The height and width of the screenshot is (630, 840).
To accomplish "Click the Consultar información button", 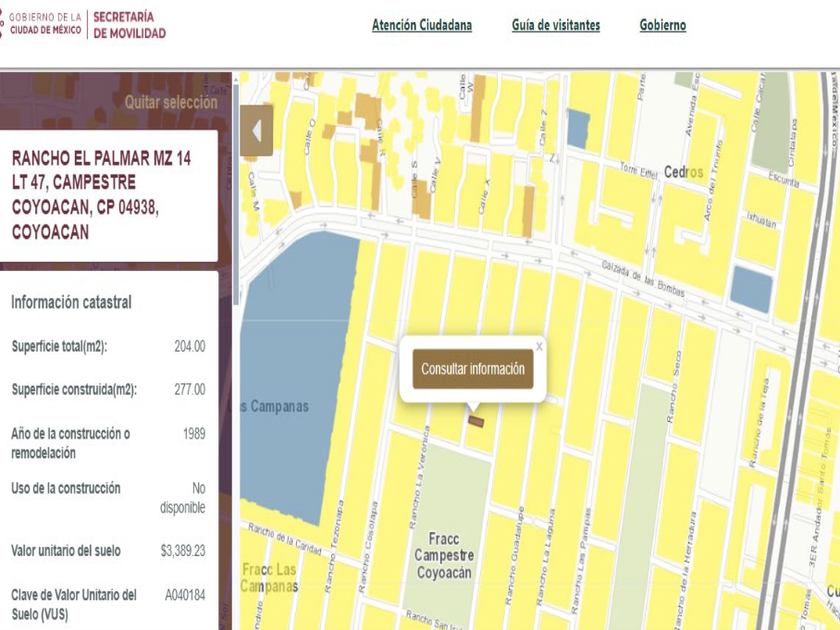I will coord(472,369).
